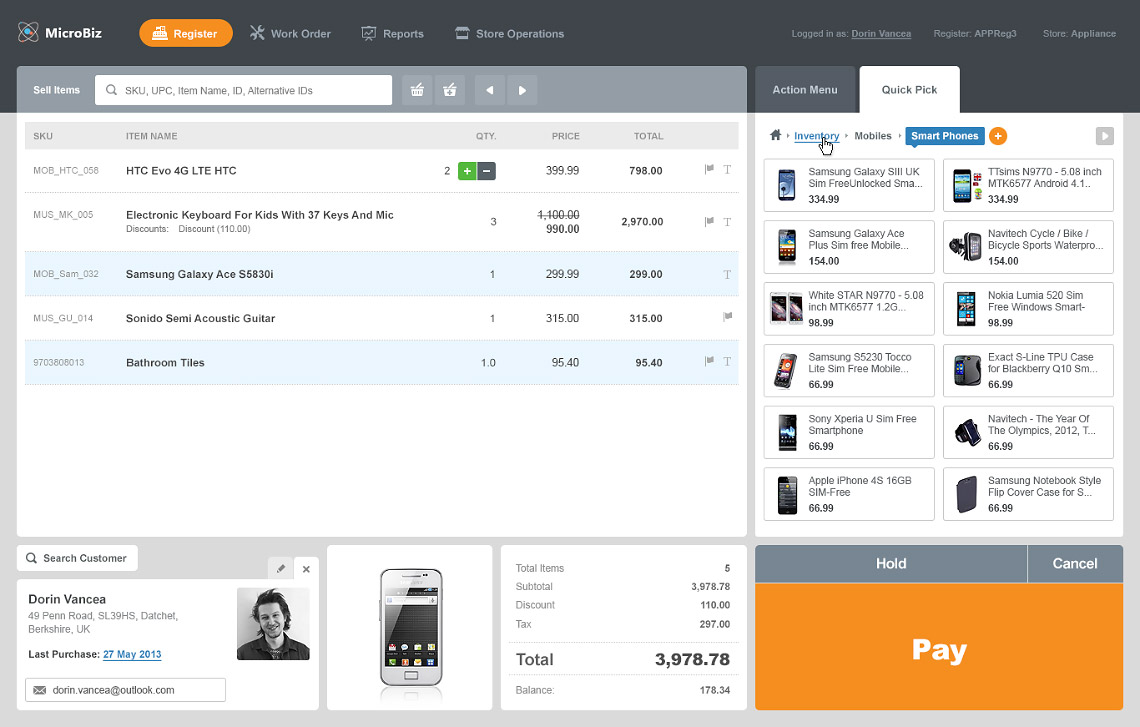The image size is (1140, 727).
Task: Click T icon on Samsung Galaxy Ace row
Action: [727, 274]
